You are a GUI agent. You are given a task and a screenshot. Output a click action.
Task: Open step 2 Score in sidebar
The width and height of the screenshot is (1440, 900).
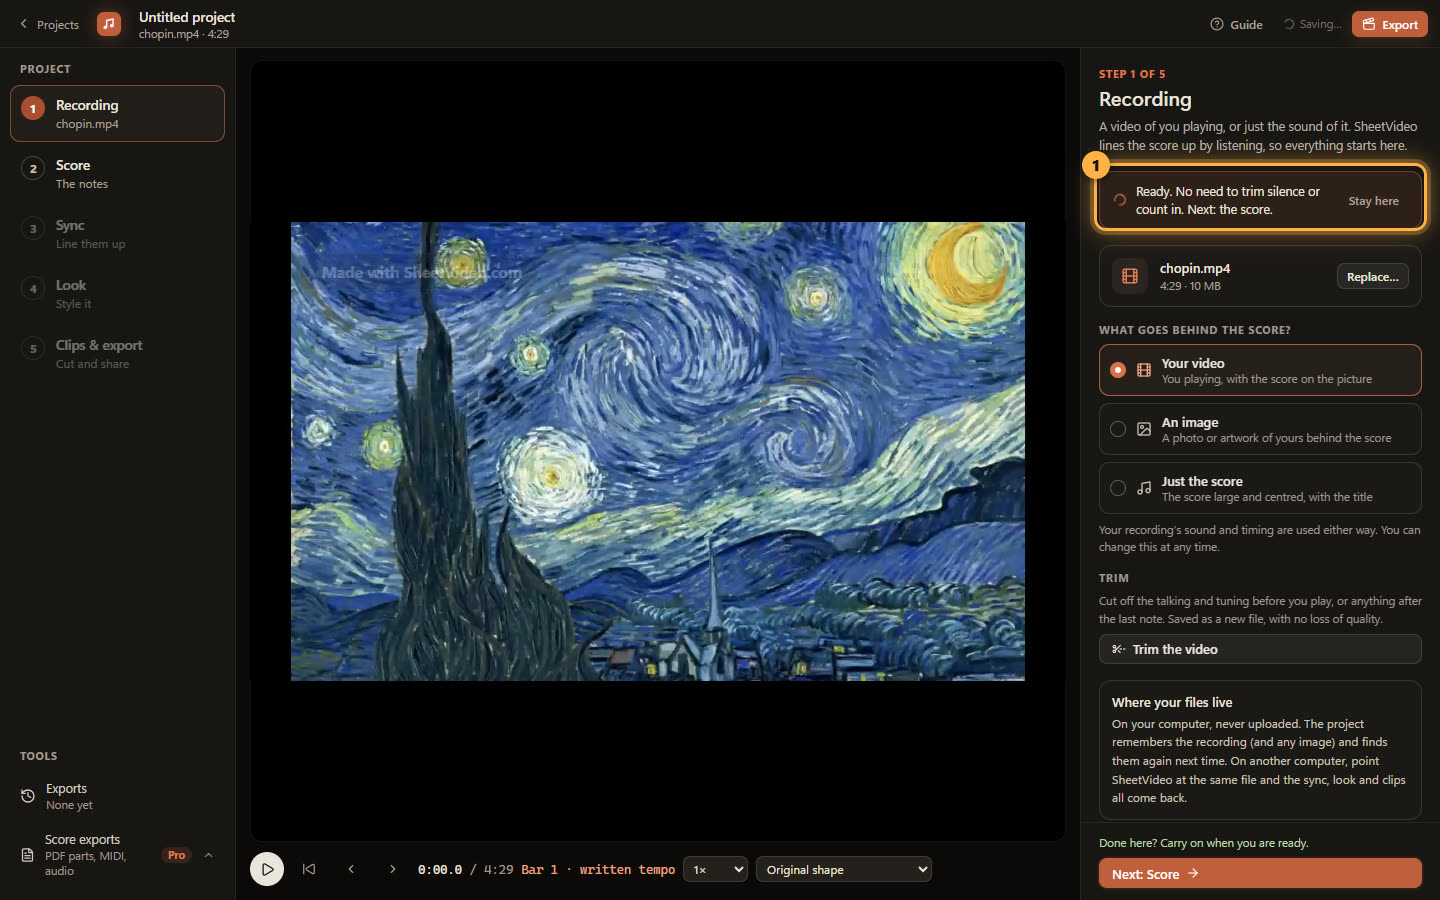pos(117,173)
